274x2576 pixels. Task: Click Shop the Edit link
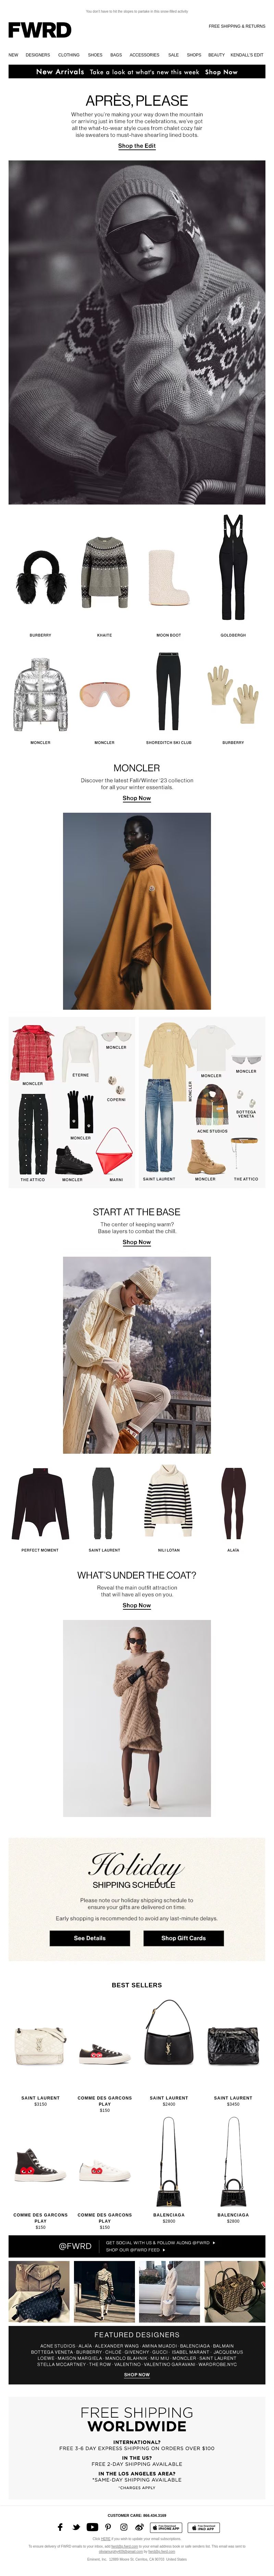[x=137, y=146]
